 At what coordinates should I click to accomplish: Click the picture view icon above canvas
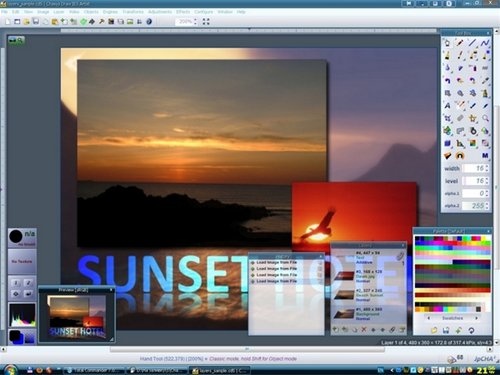pyautogui.click(x=13, y=40)
